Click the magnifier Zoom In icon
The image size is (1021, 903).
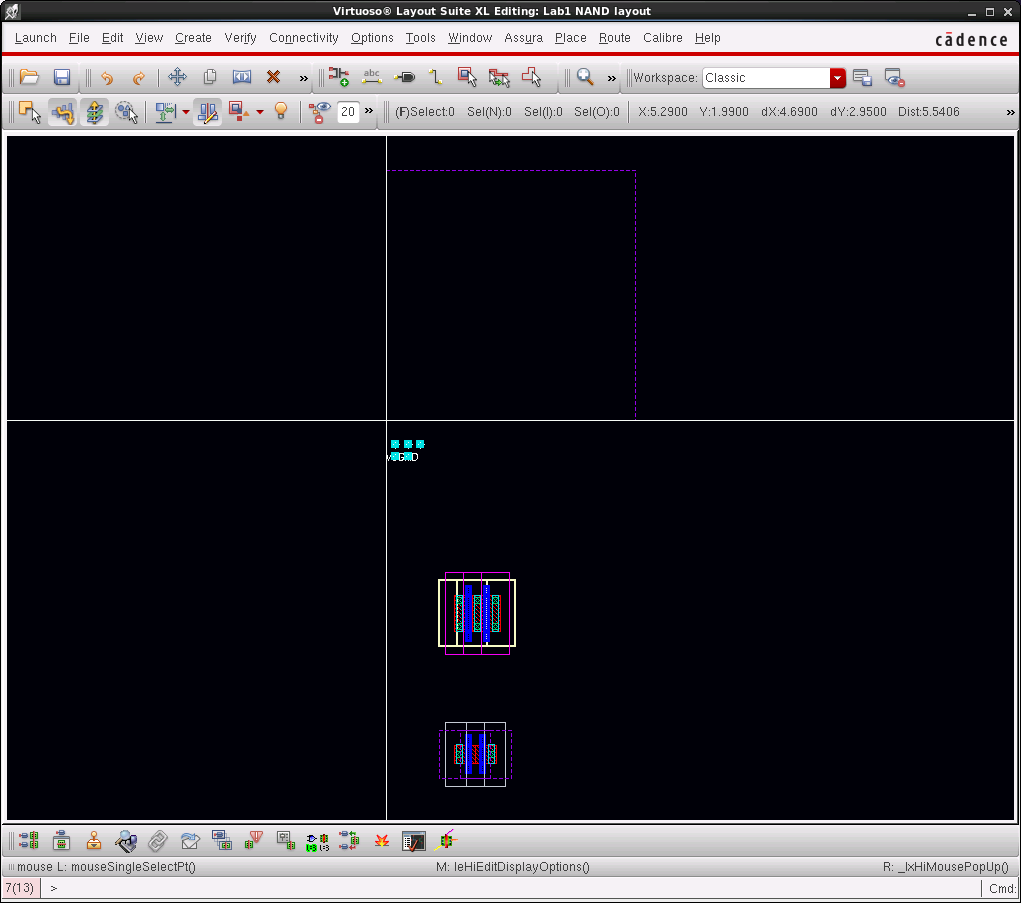click(x=585, y=77)
